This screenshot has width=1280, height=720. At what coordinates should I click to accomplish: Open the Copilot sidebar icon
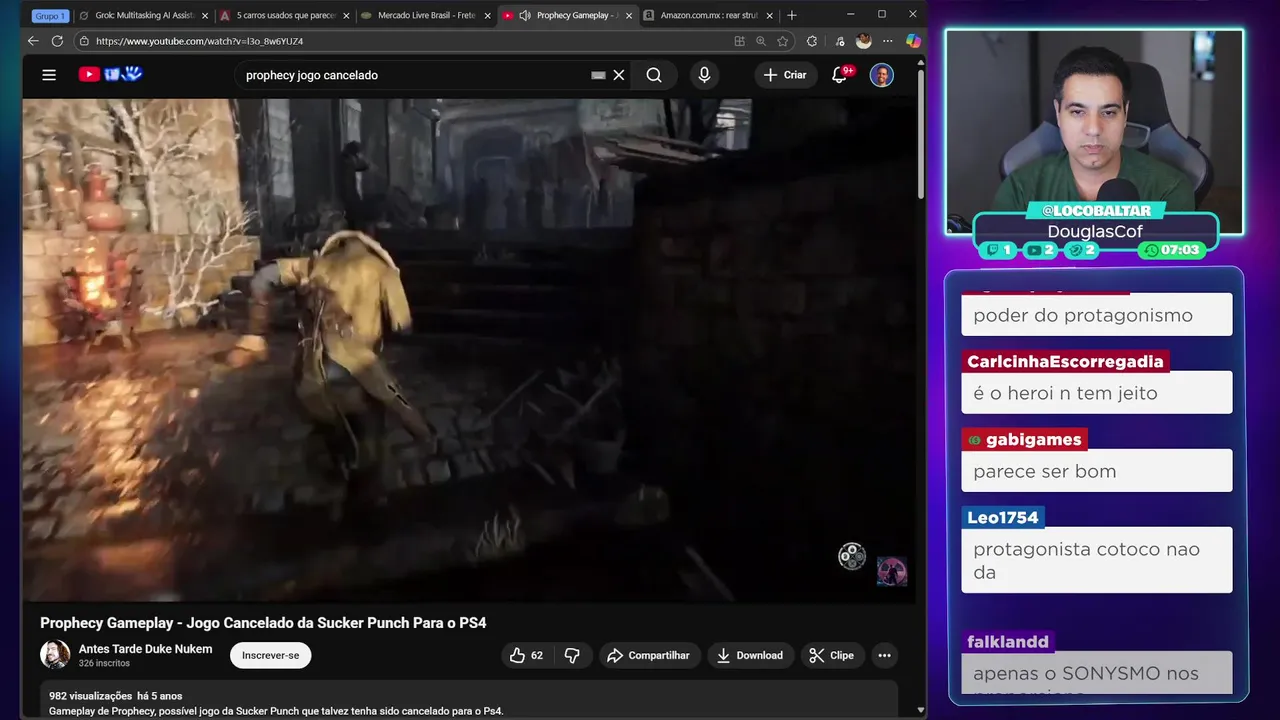913,41
